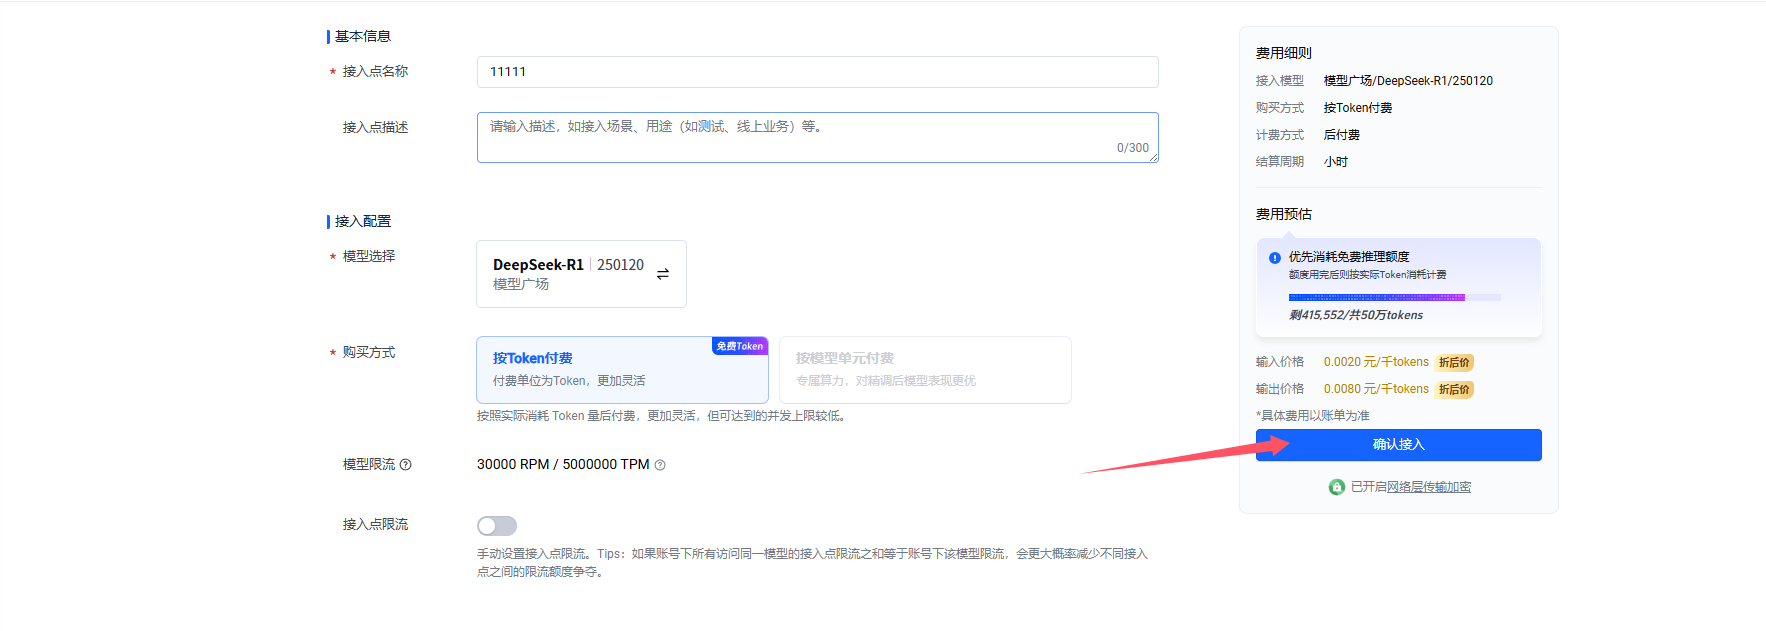Click the model swap arrows icon
Screen dimensions: 1766x631
click(662, 274)
